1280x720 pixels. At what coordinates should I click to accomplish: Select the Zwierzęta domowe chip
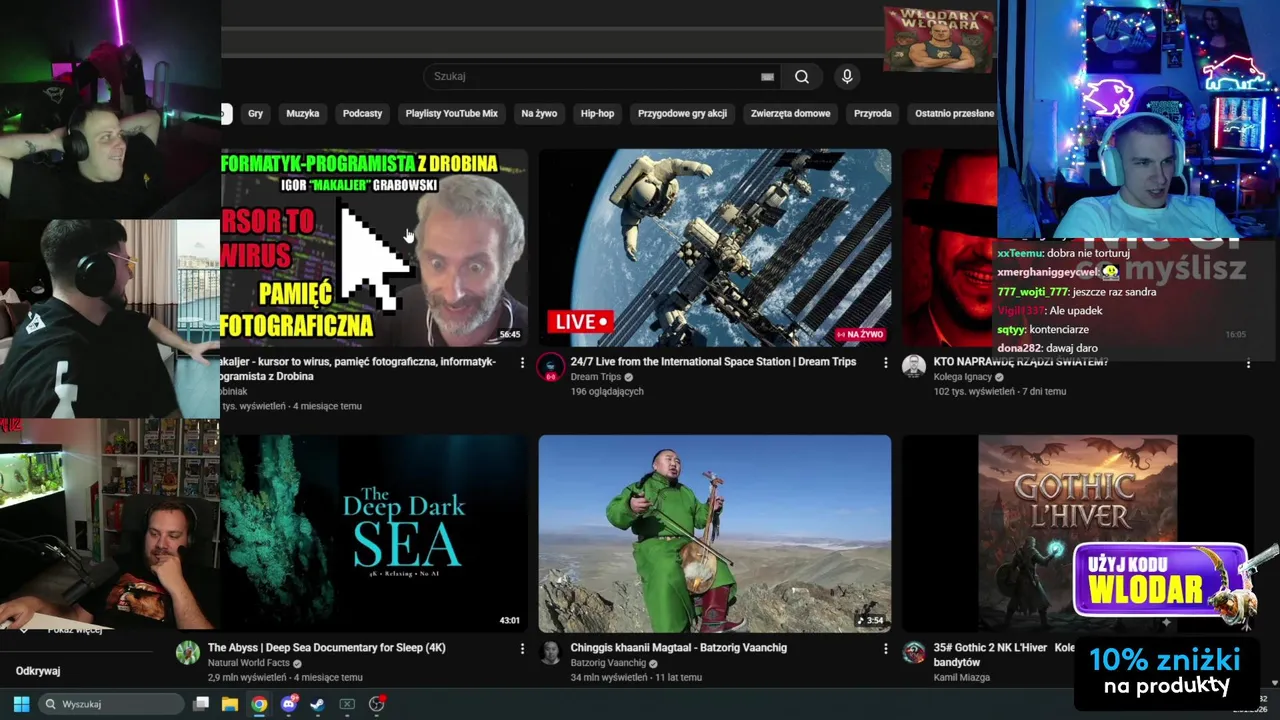[x=790, y=114]
